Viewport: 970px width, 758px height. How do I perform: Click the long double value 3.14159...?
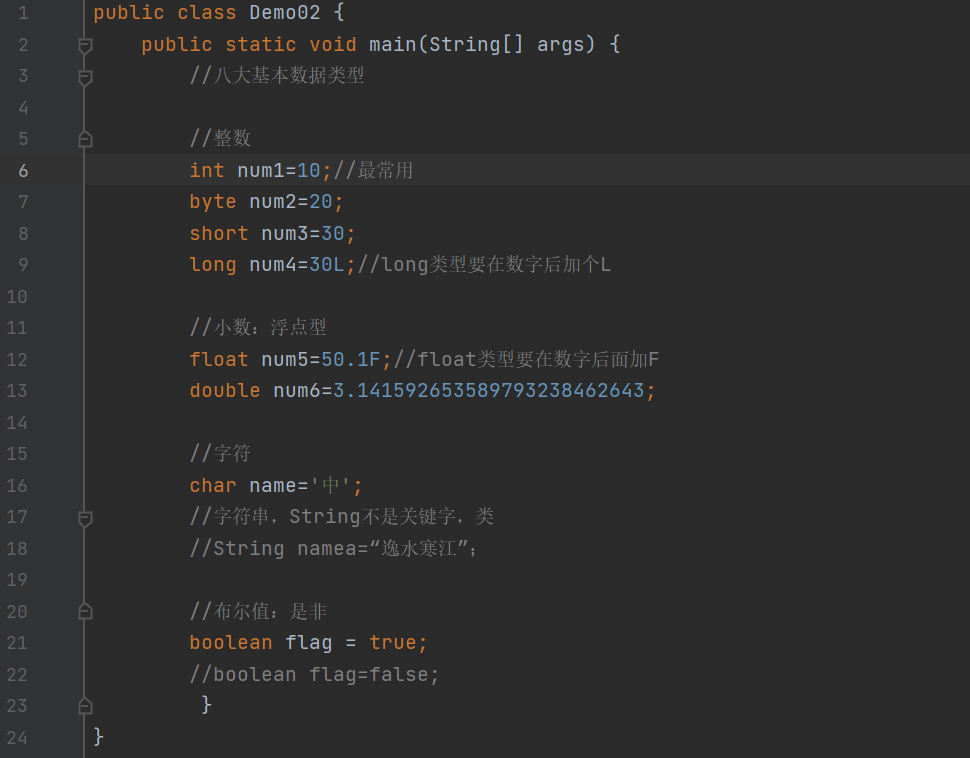[x=488, y=390]
